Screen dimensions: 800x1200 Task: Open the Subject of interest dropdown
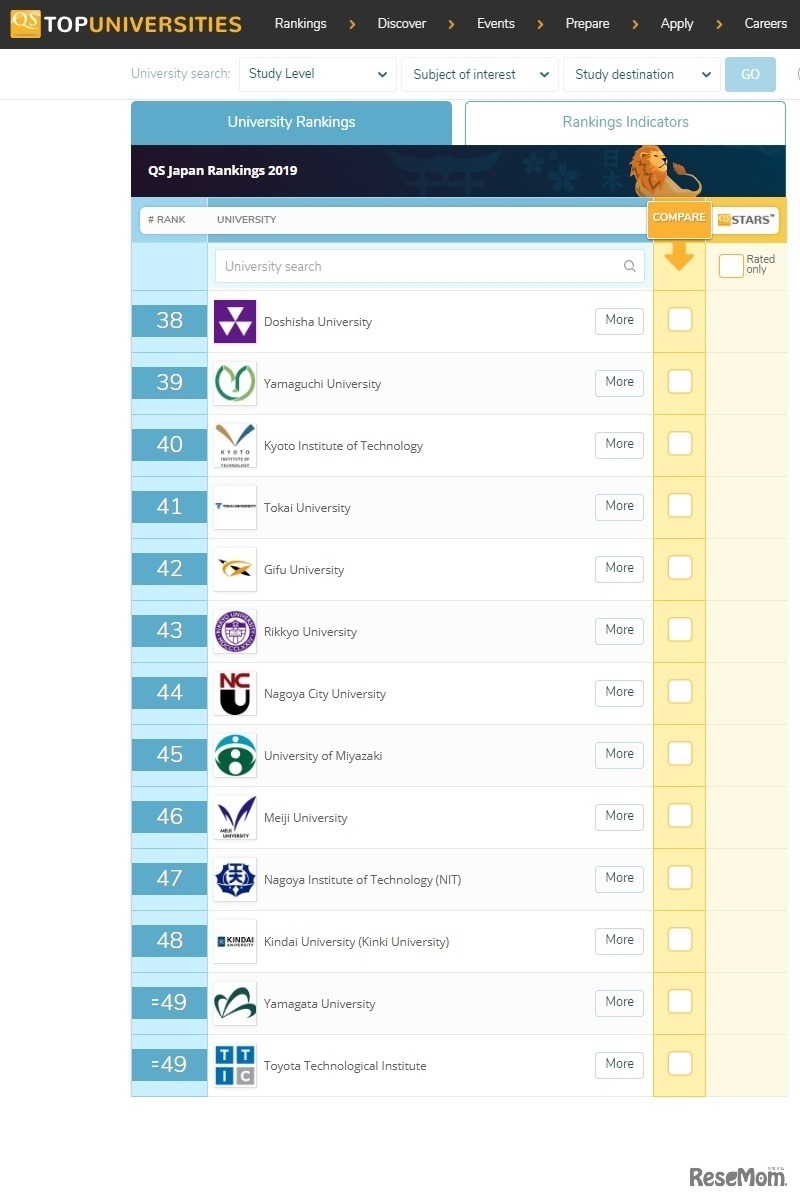pyautogui.click(x=480, y=74)
